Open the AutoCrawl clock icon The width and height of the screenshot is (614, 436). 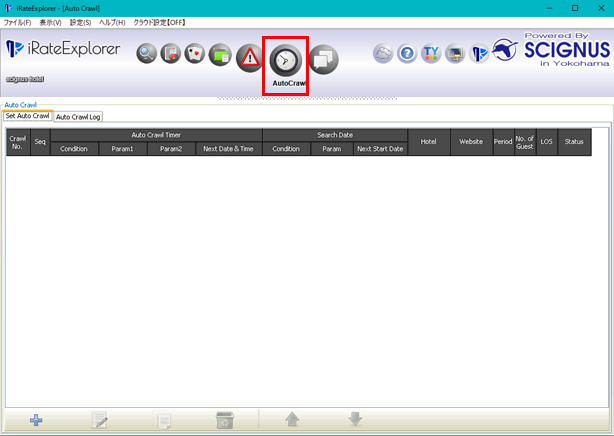[x=285, y=62]
